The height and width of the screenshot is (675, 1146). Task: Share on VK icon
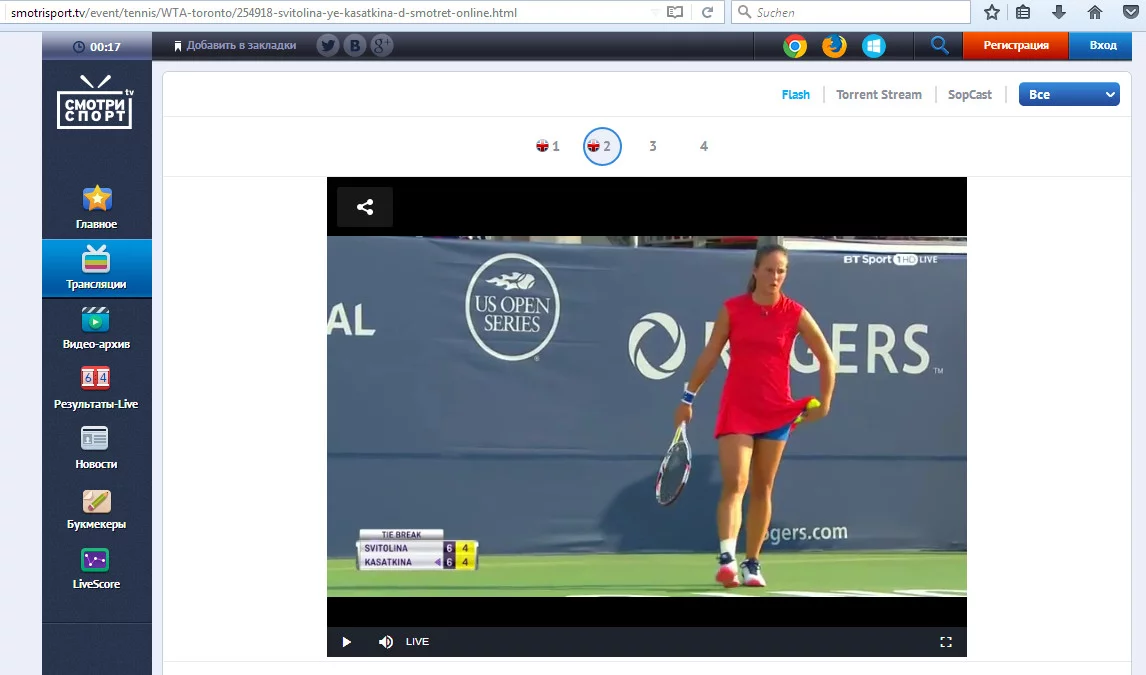(x=355, y=45)
